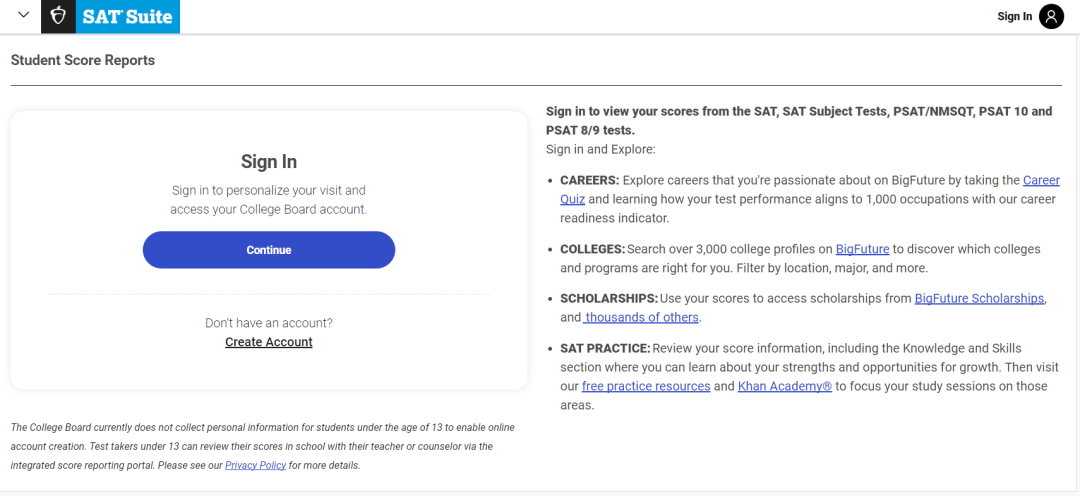Image resolution: width=1080 pixels, height=496 pixels.
Task: Click the Sign In text in header
Action: click(1014, 16)
